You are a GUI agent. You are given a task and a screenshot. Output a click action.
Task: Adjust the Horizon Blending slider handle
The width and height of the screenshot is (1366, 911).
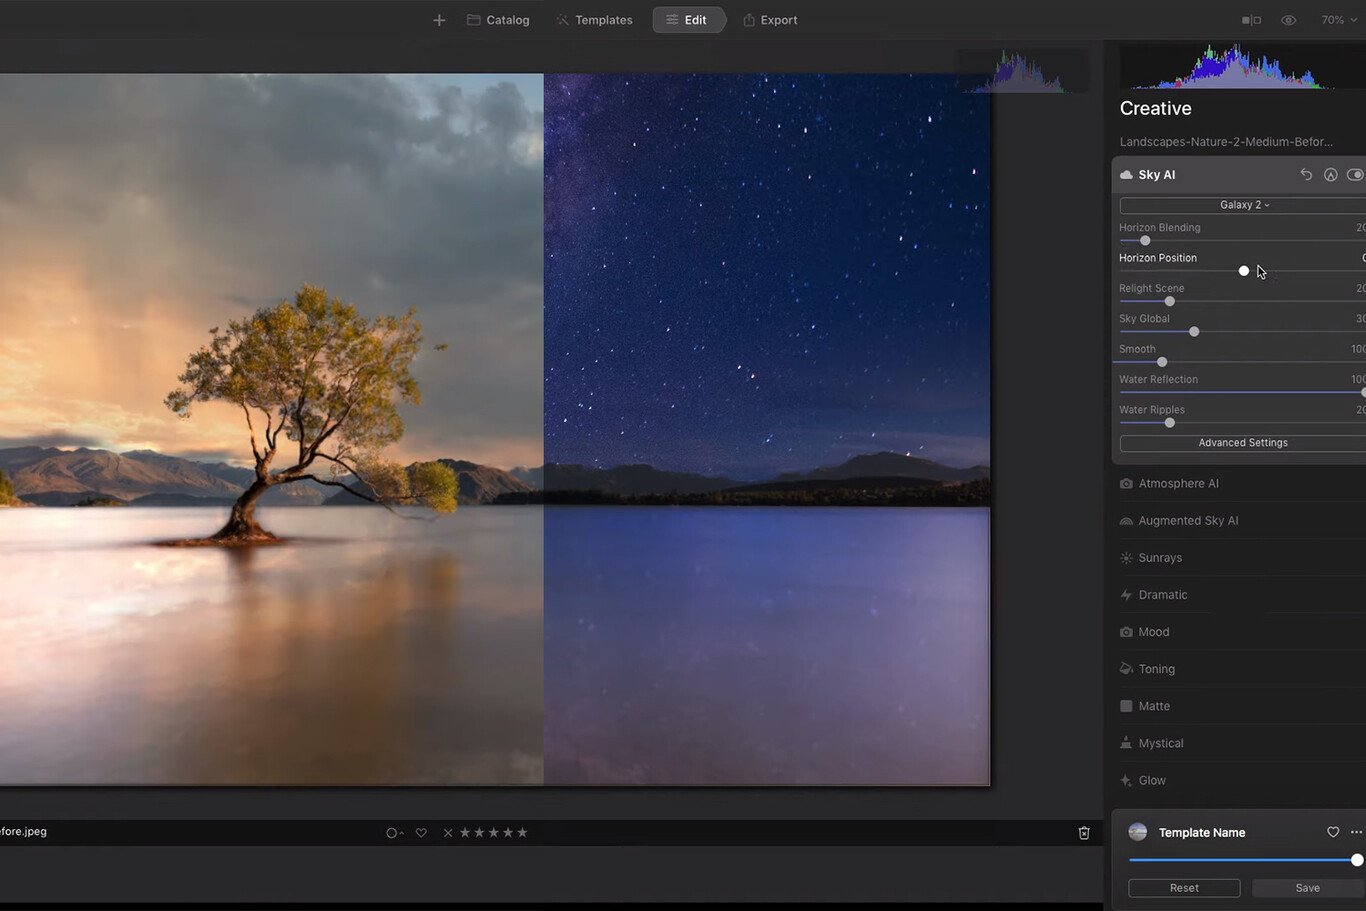[1145, 241]
